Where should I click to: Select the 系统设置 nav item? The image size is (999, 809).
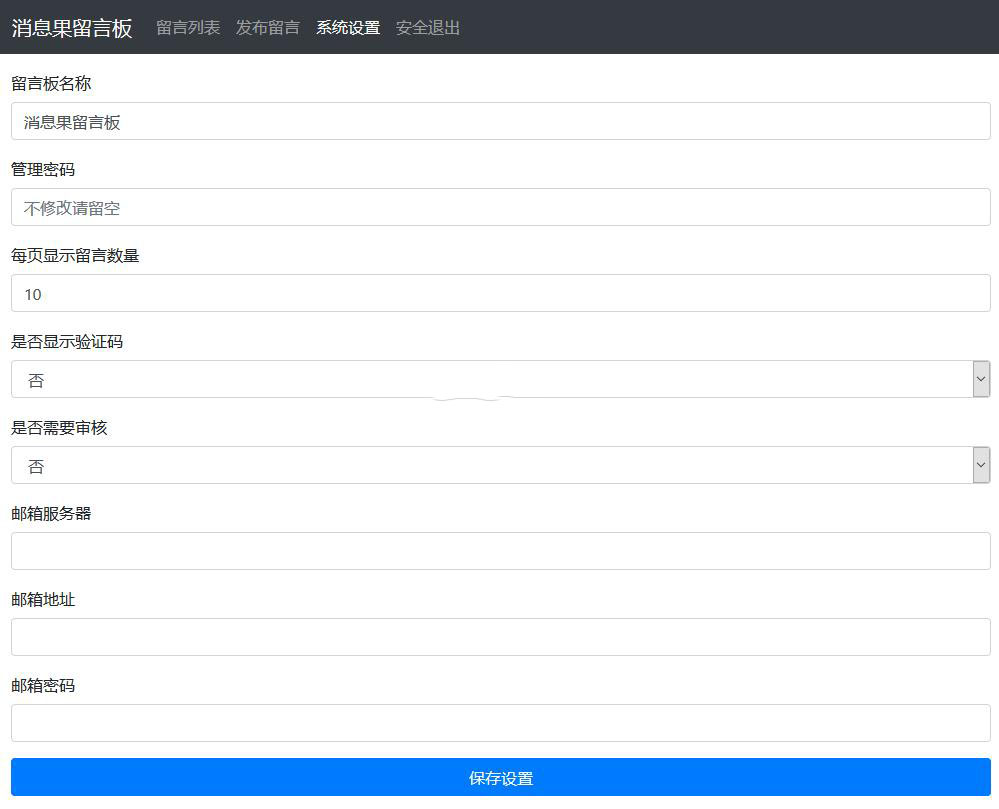[348, 27]
